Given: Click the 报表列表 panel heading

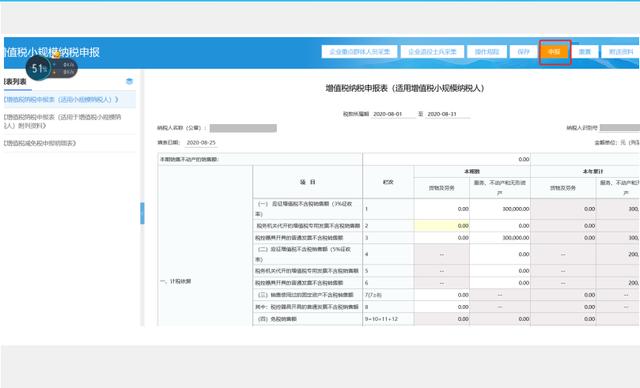Looking at the screenshot, I should [x=15, y=82].
